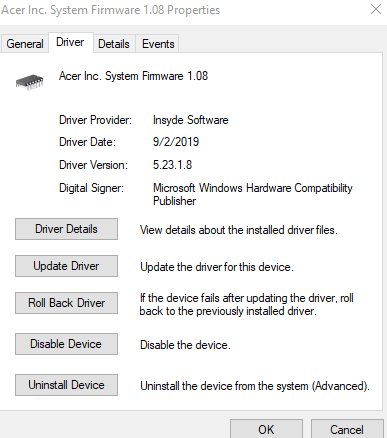Click the Driver Version label
Viewport: 387px width, 438px height.
pos(93,165)
